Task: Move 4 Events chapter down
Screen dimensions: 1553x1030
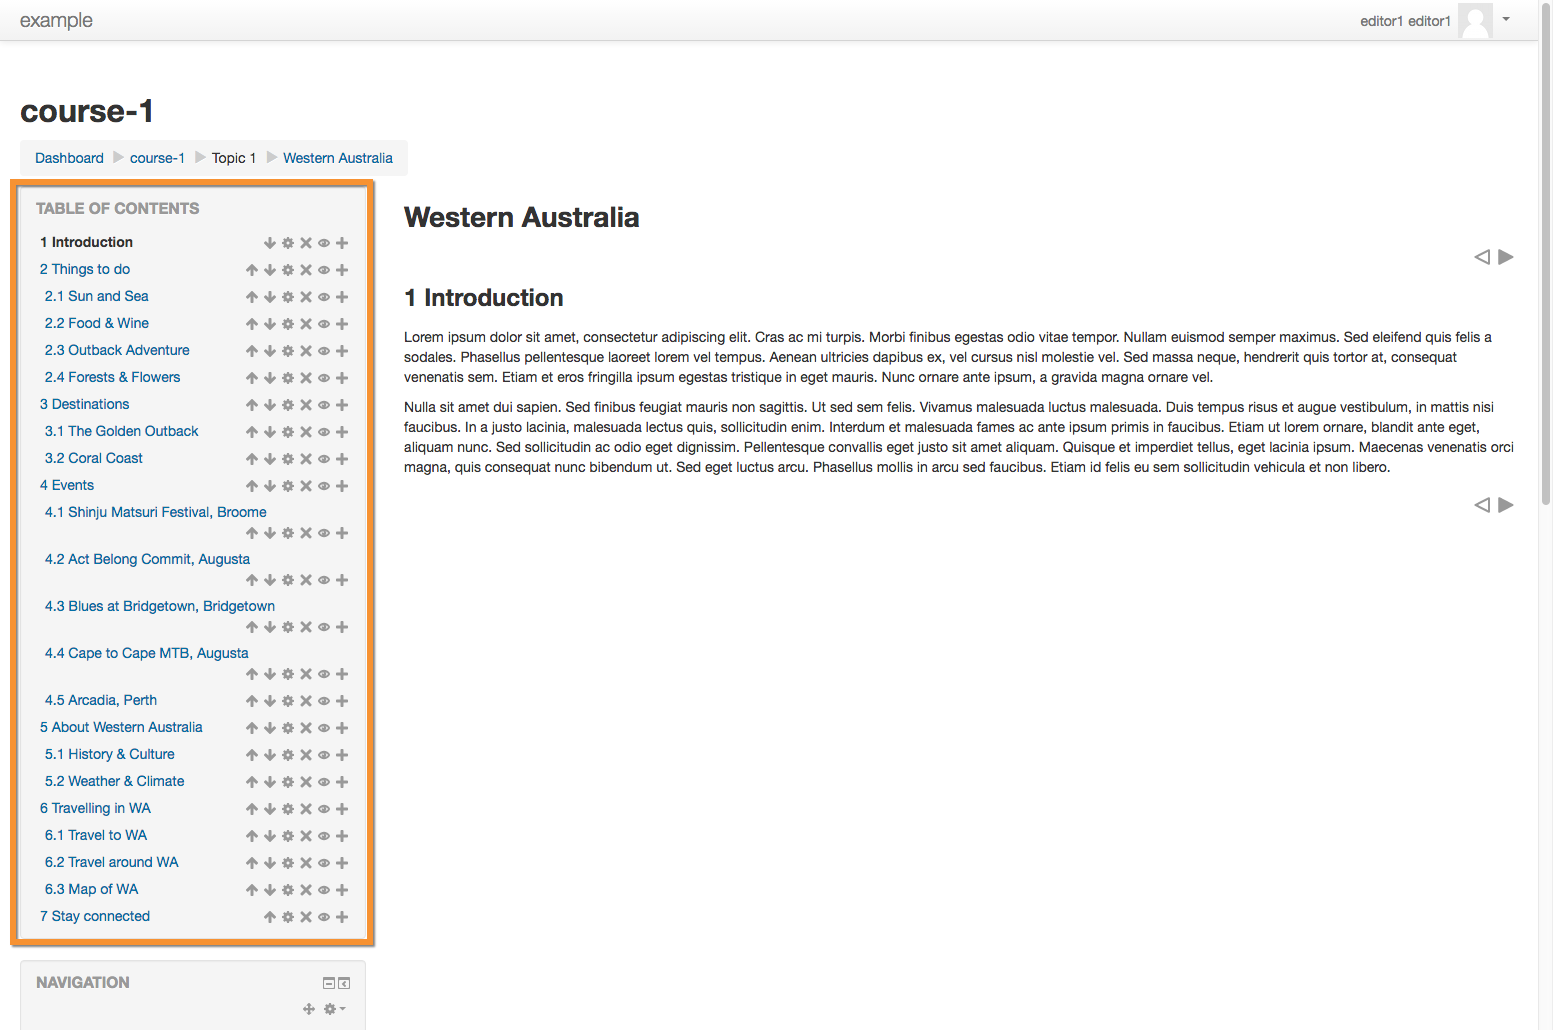Action: (270, 486)
